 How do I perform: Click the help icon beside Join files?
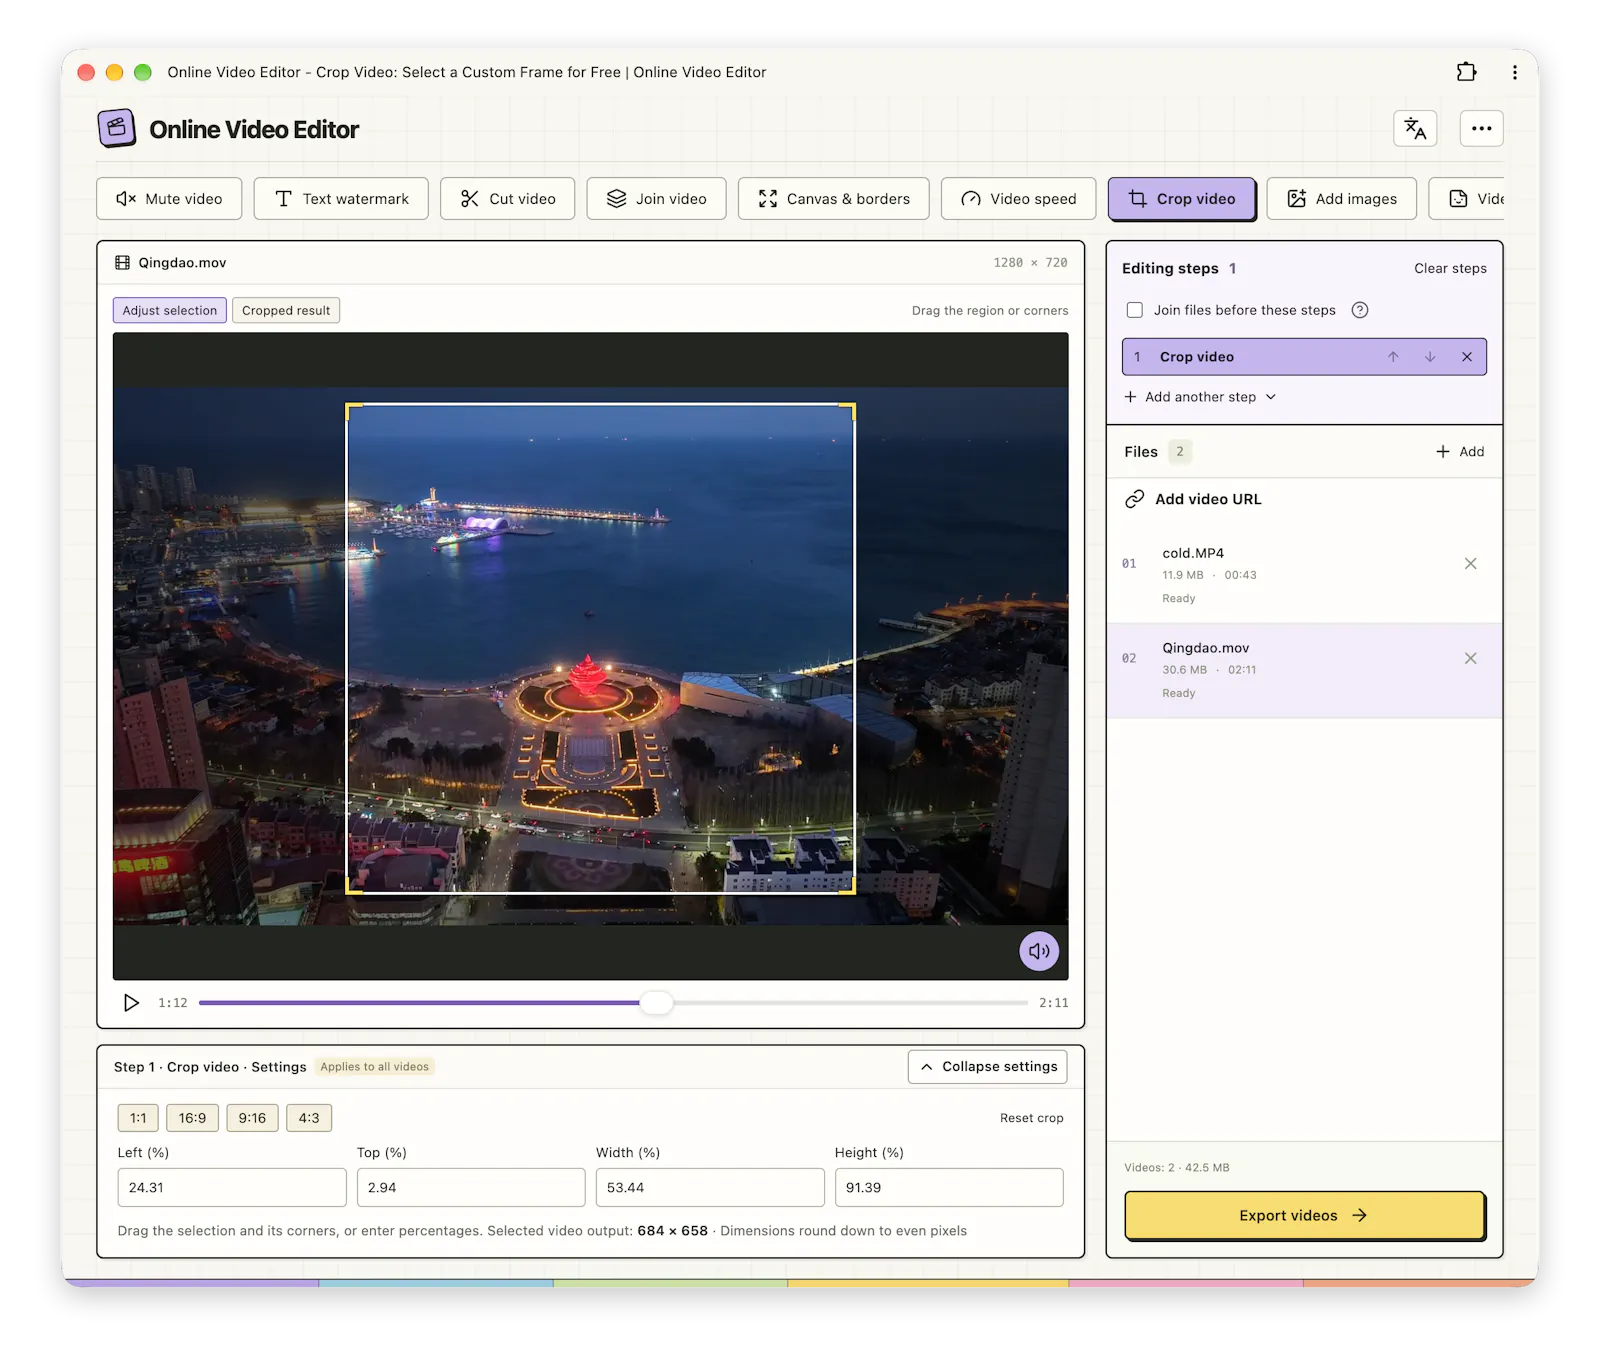pos(1360,310)
